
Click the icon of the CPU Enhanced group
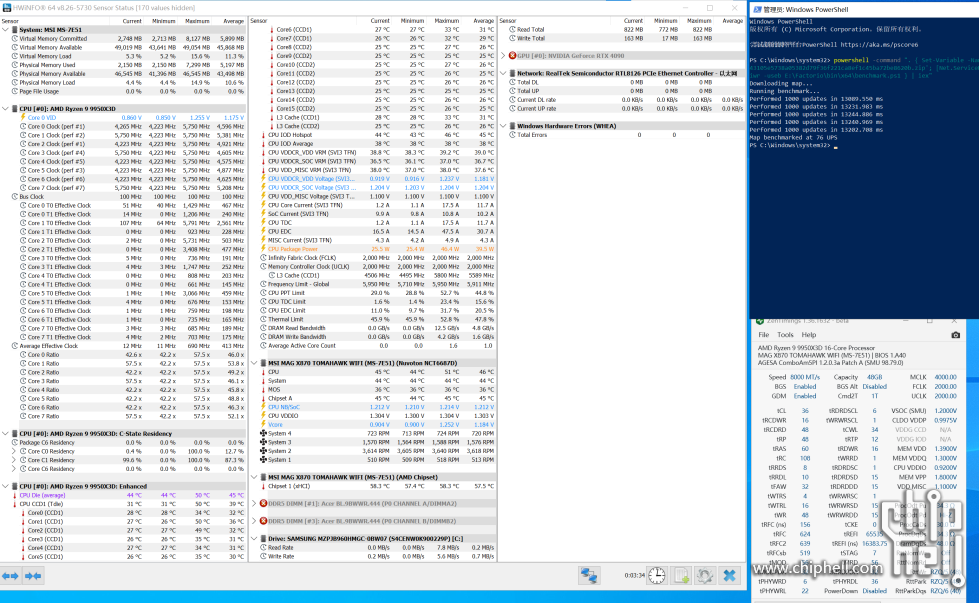(x=14, y=486)
